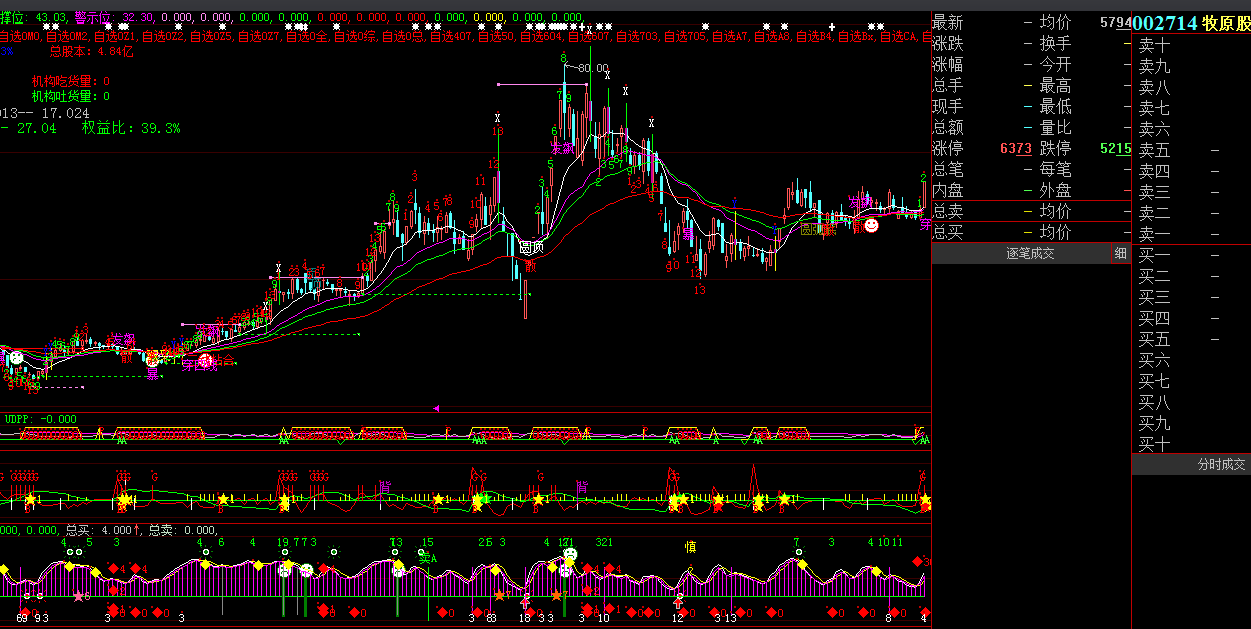The image size is (1251, 629).
Task: Select the 最低 low price label
Action: coord(1056,107)
